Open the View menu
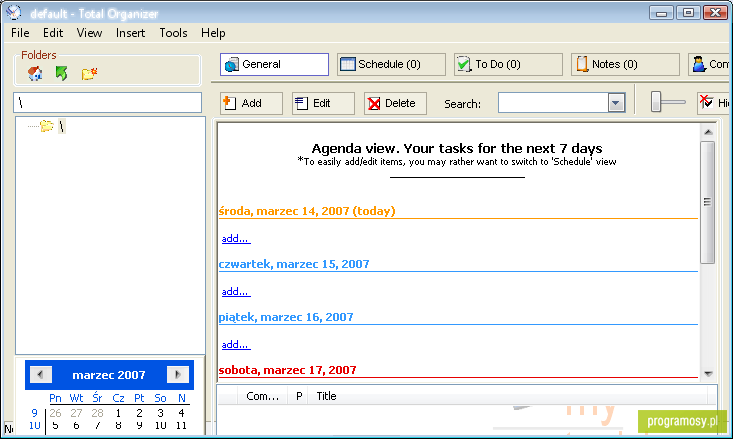This screenshot has height=439, width=733. click(x=89, y=33)
